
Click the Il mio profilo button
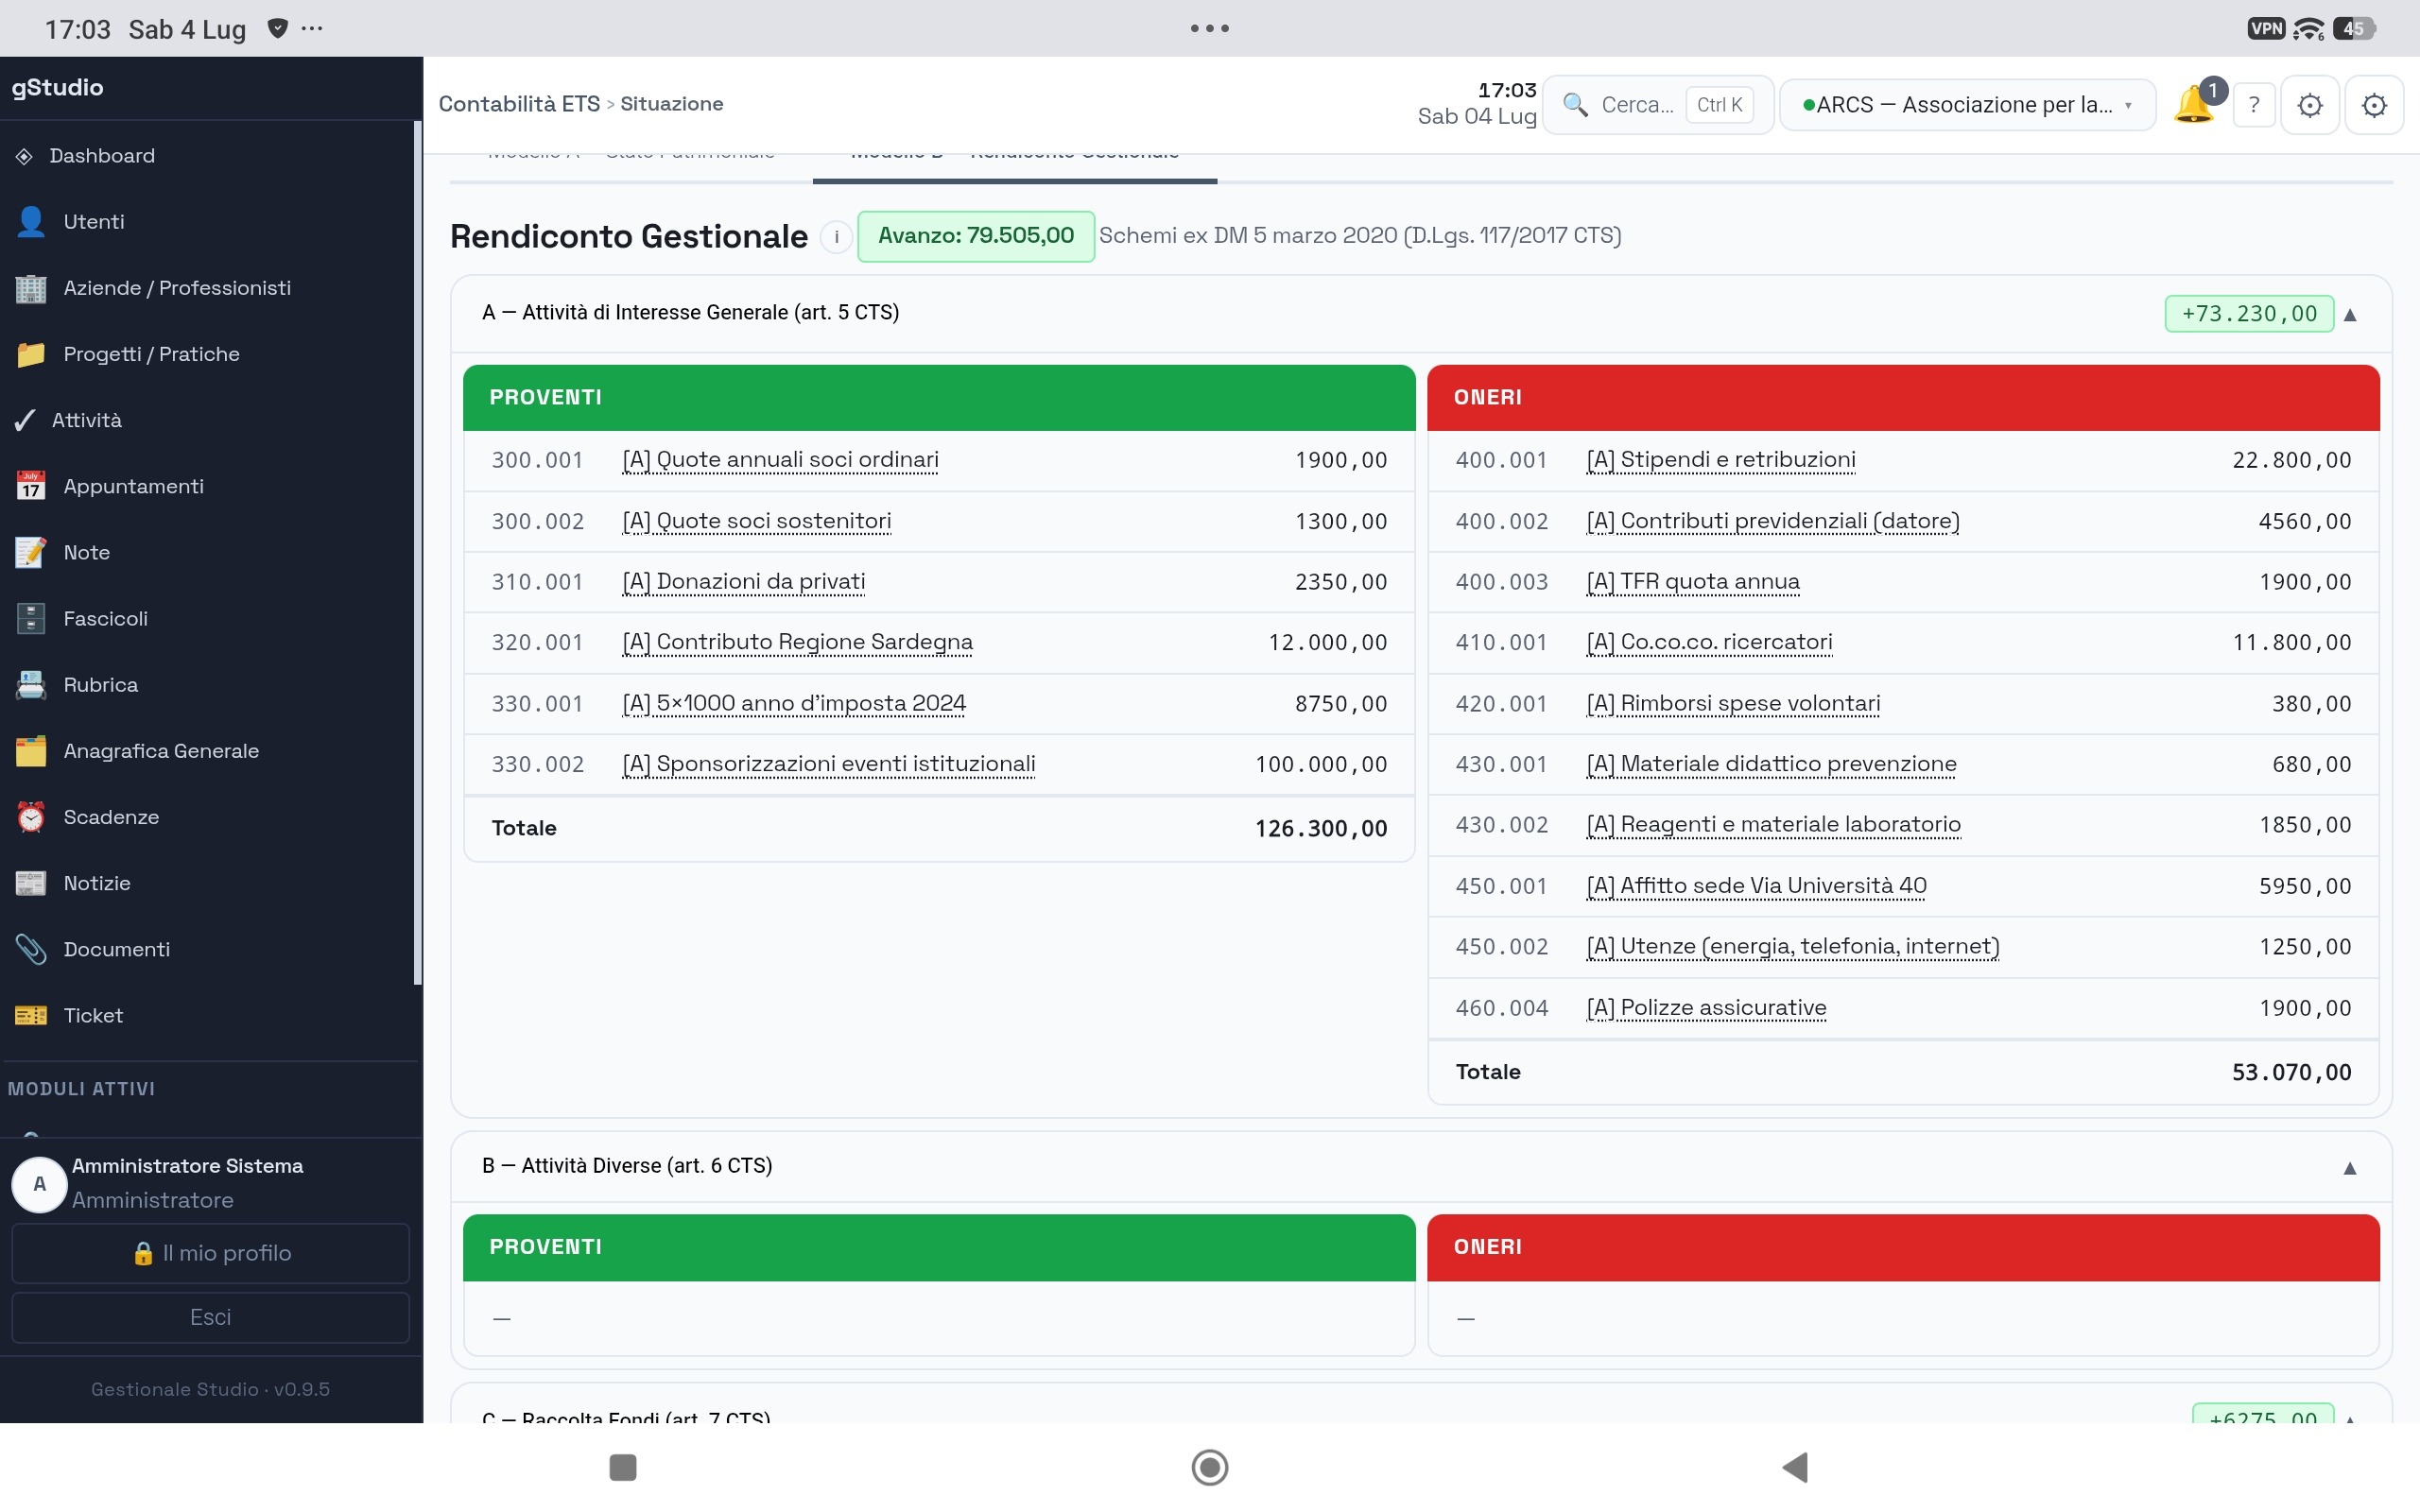[x=210, y=1253]
